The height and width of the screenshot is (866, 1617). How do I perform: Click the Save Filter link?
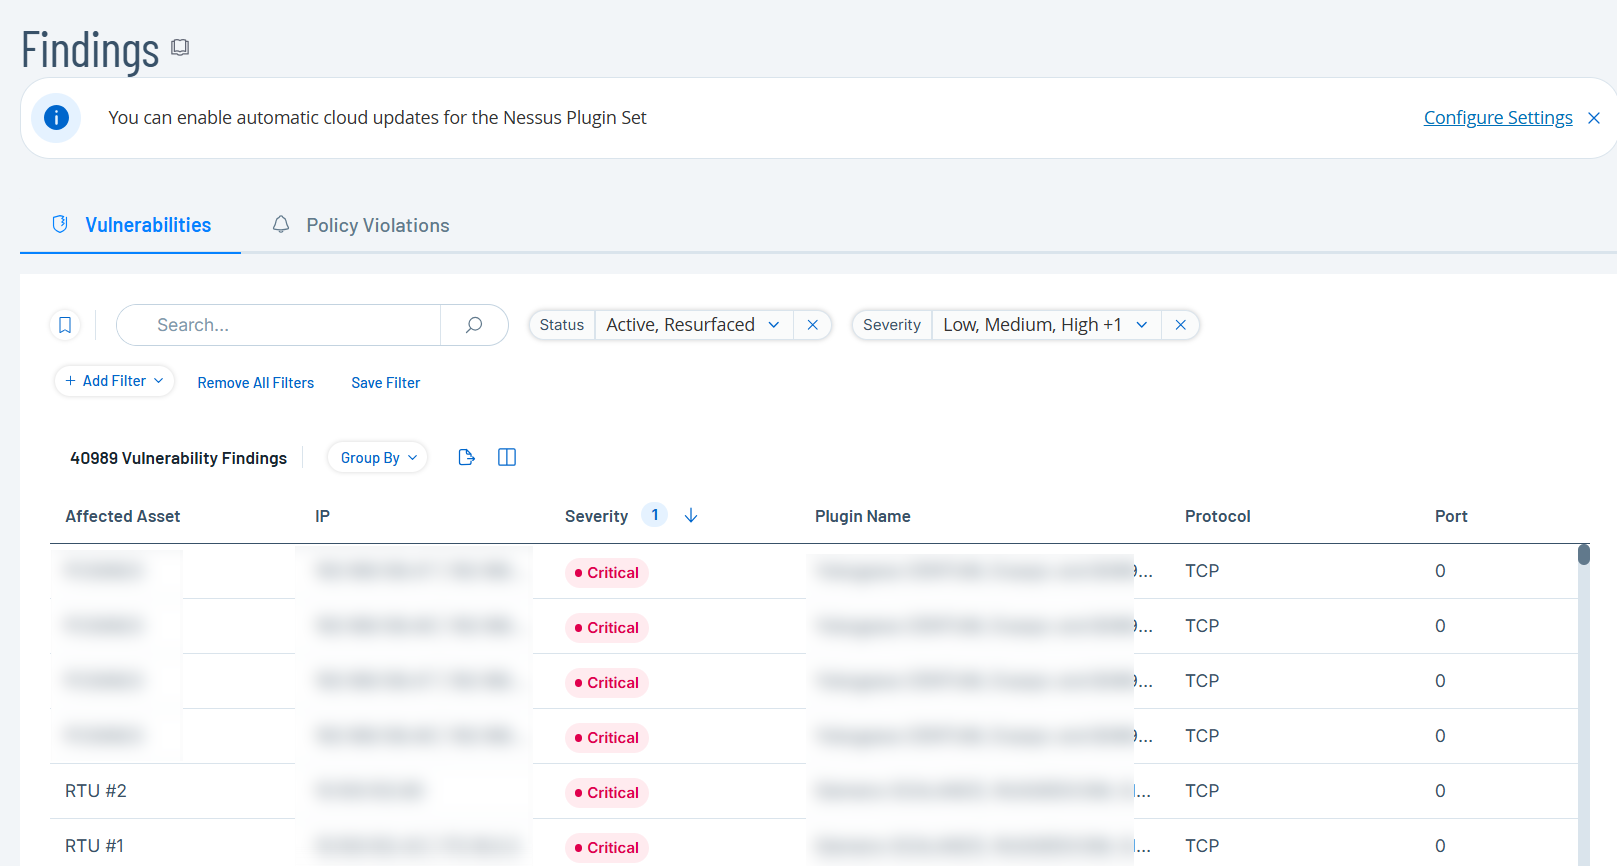[x=385, y=383]
